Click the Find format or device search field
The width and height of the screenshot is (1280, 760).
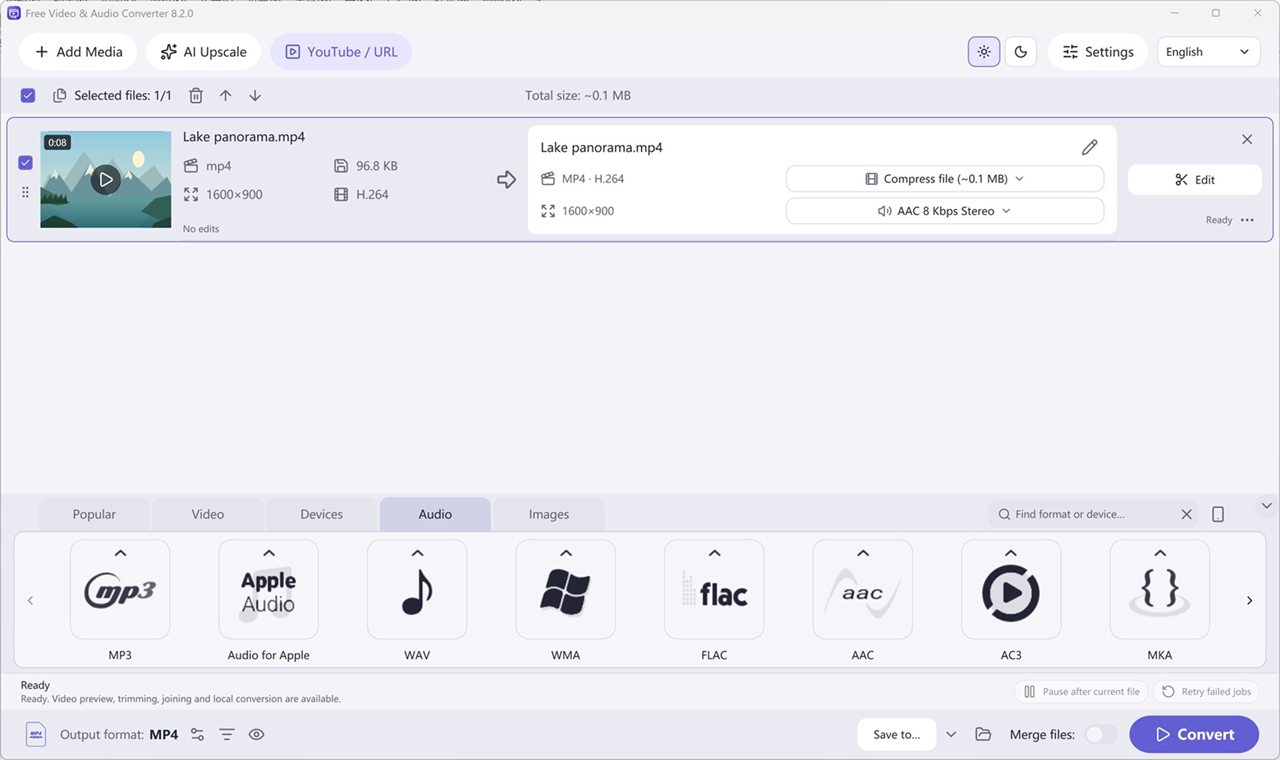(1092, 514)
